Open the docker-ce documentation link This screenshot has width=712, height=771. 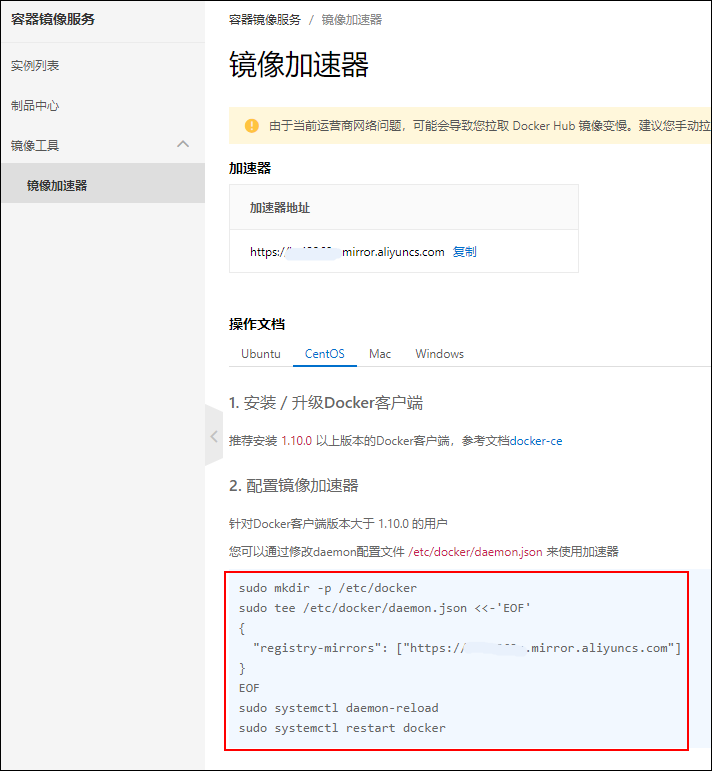[535, 441]
